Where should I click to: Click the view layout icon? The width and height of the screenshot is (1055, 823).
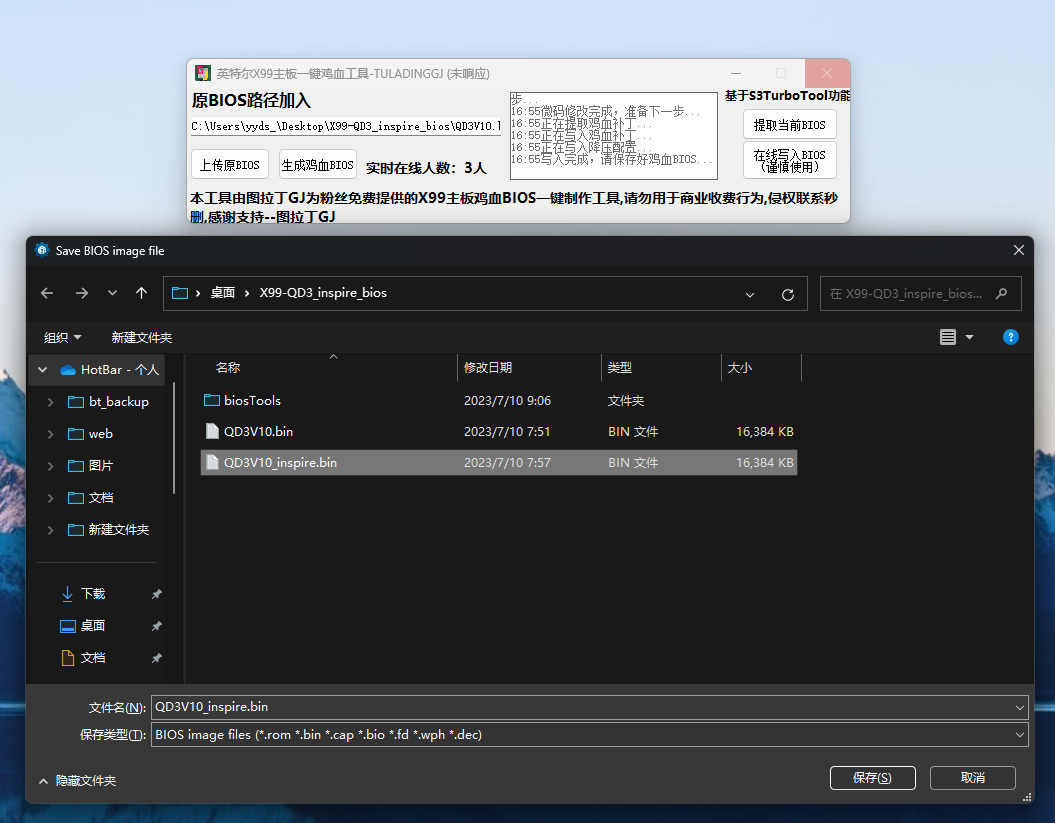(948, 337)
